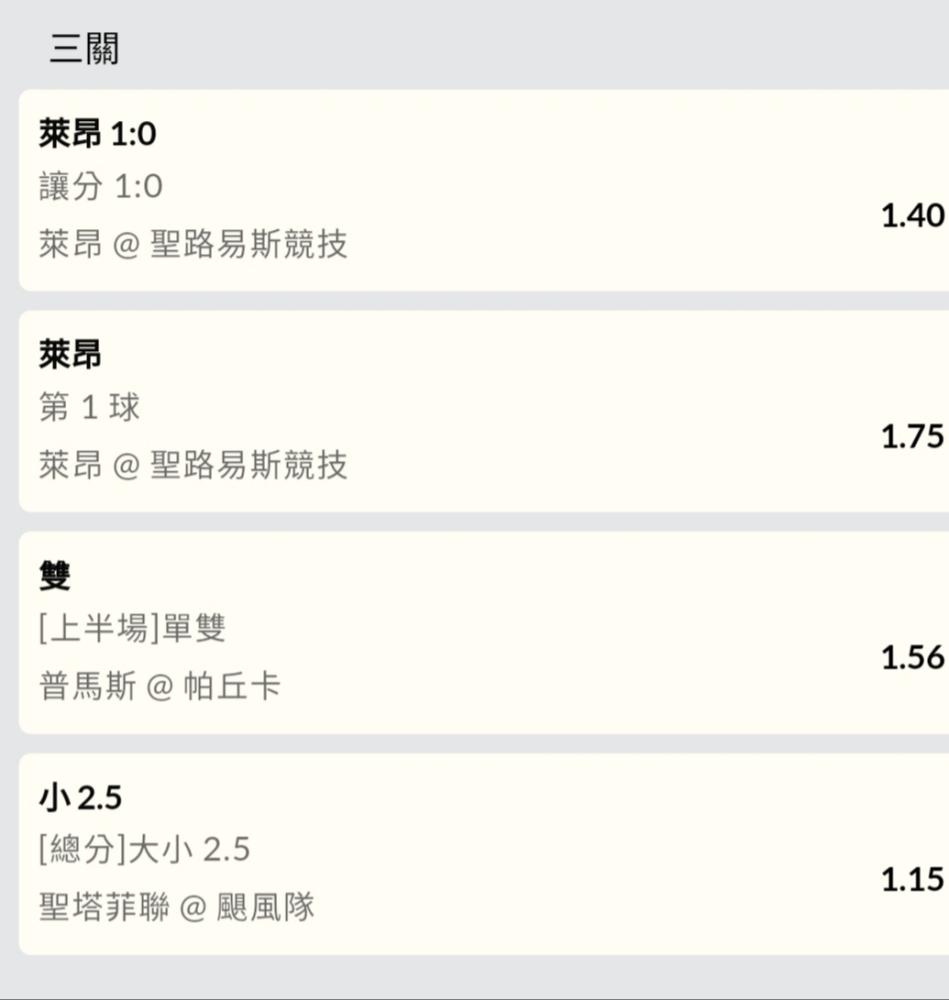Click the 1.15 odds value

click(x=911, y=879)
